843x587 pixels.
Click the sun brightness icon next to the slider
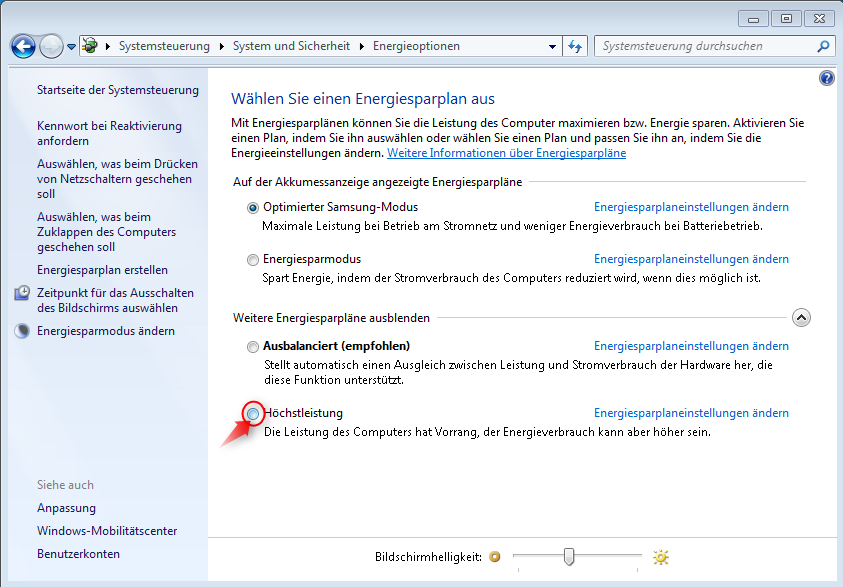tap(660, 558)
